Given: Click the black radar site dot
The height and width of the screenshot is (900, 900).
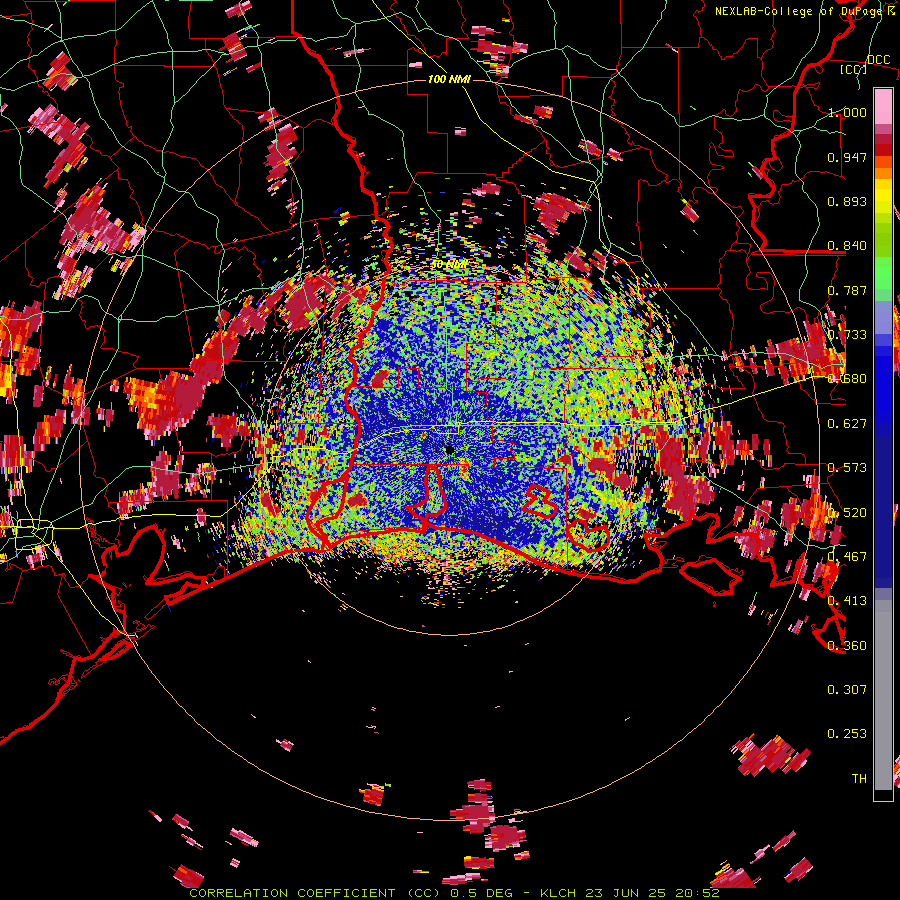Looking at the screenshot, I should click(x=449, y=449).
